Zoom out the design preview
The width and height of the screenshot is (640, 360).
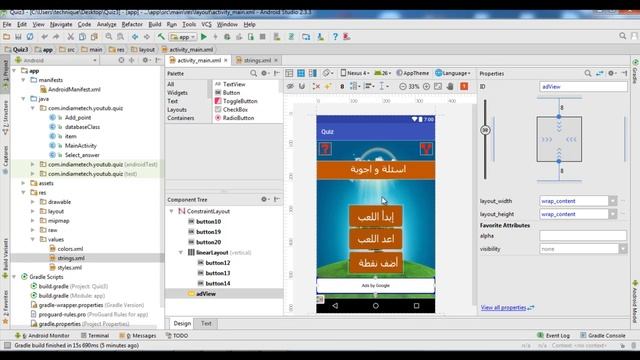(403, 86)
